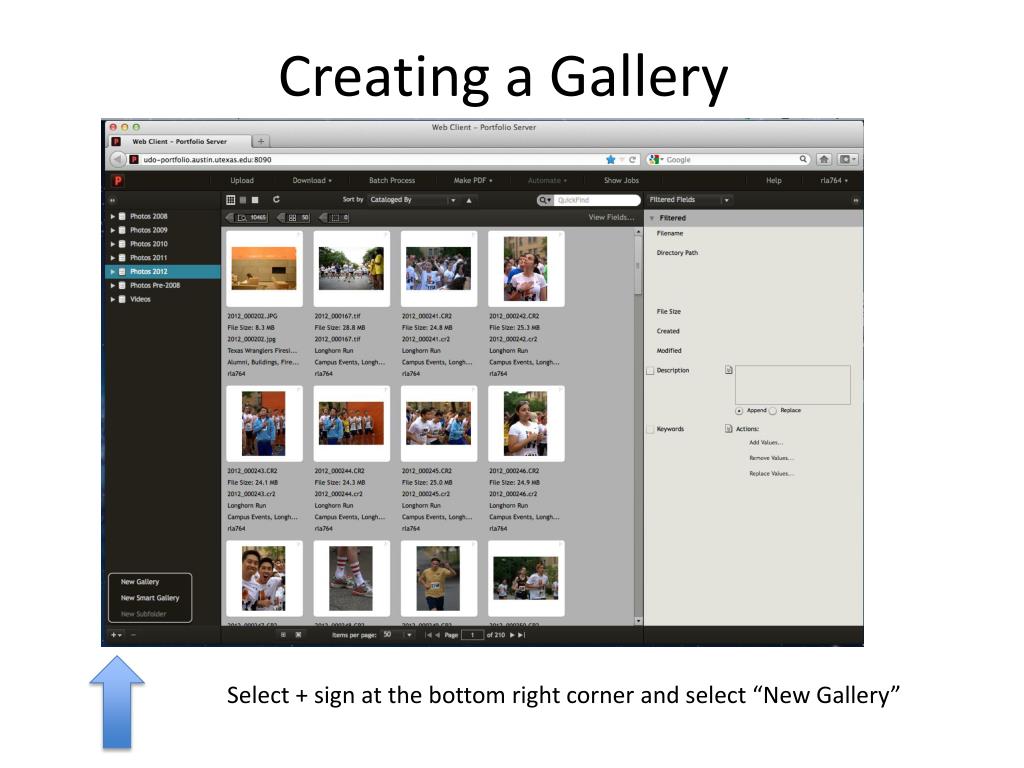
Task: Click the minus remove button at the bottom left
Action: tap(133, 635)
